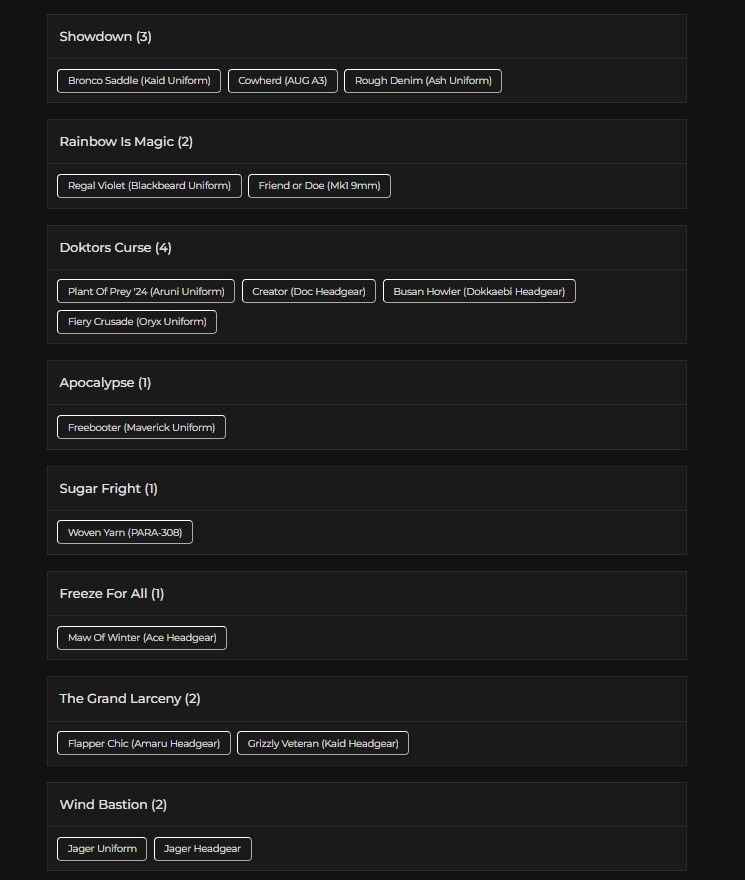Choose Flapper Chic (Amaru Headgear) tag
The height and width of the screenshot is (880, 745).
click(144, 743)
